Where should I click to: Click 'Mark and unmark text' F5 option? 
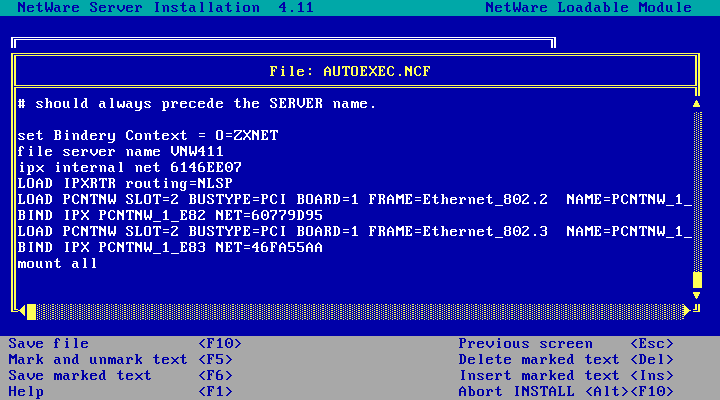pyautogui.click(x=120, y=360)
